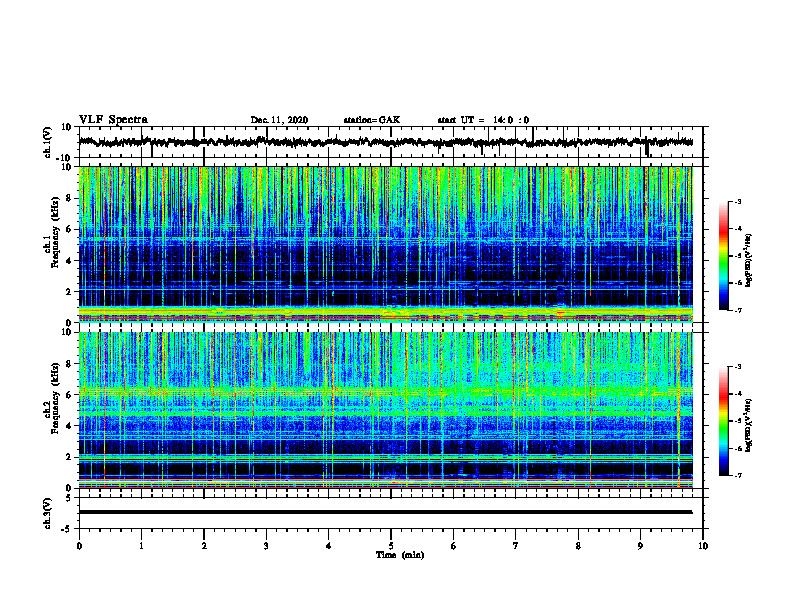Click the "-3" label atop the ch.1 color bar

737,201
